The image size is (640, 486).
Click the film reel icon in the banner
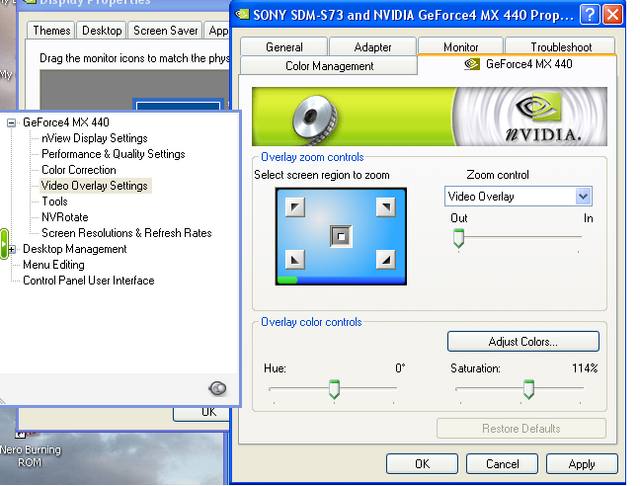point(315,119)
